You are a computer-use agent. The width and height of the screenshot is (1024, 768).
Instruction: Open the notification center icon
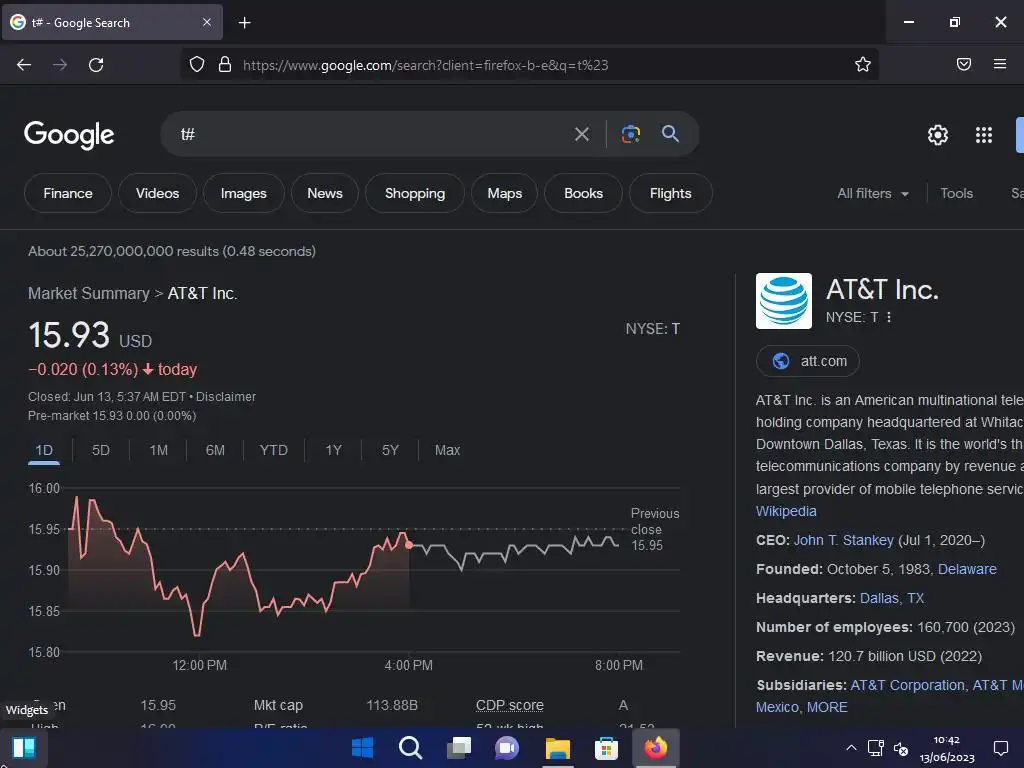[1001, 748]
